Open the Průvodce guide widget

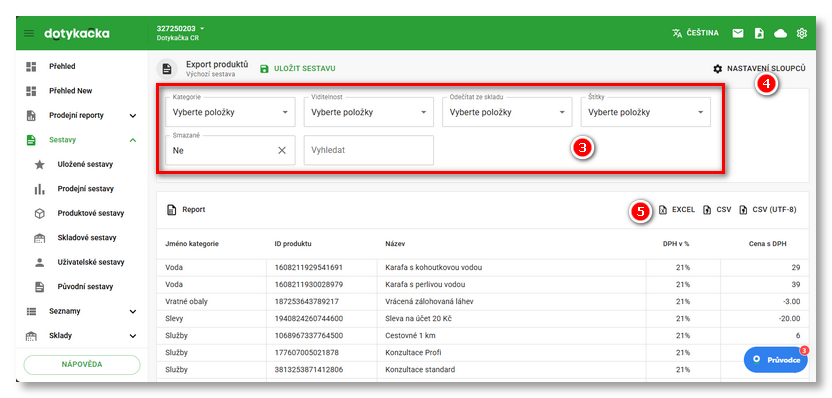pos(776,360)
